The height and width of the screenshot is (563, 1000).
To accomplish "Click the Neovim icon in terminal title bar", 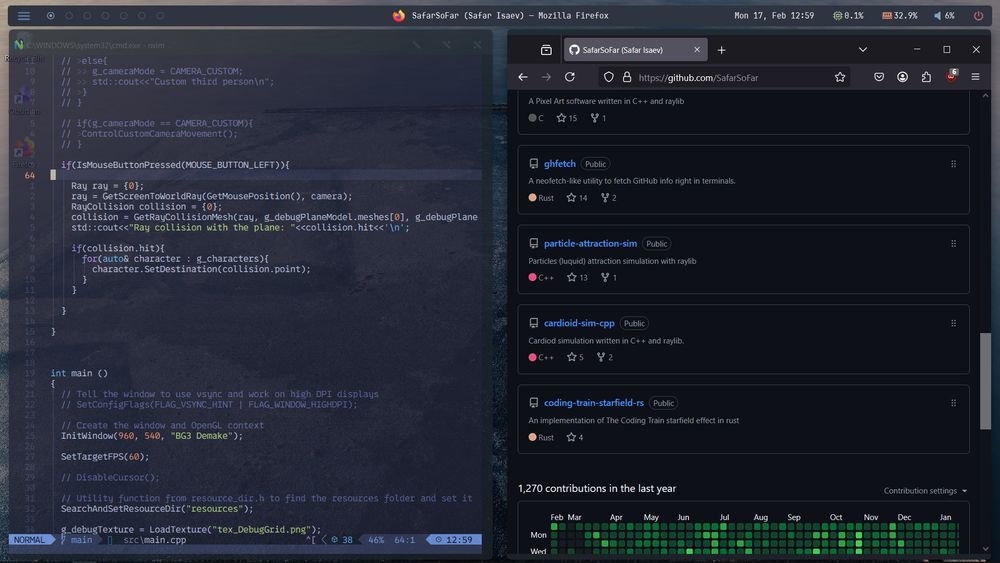I will pyautogui.click(x=18, y=45).
